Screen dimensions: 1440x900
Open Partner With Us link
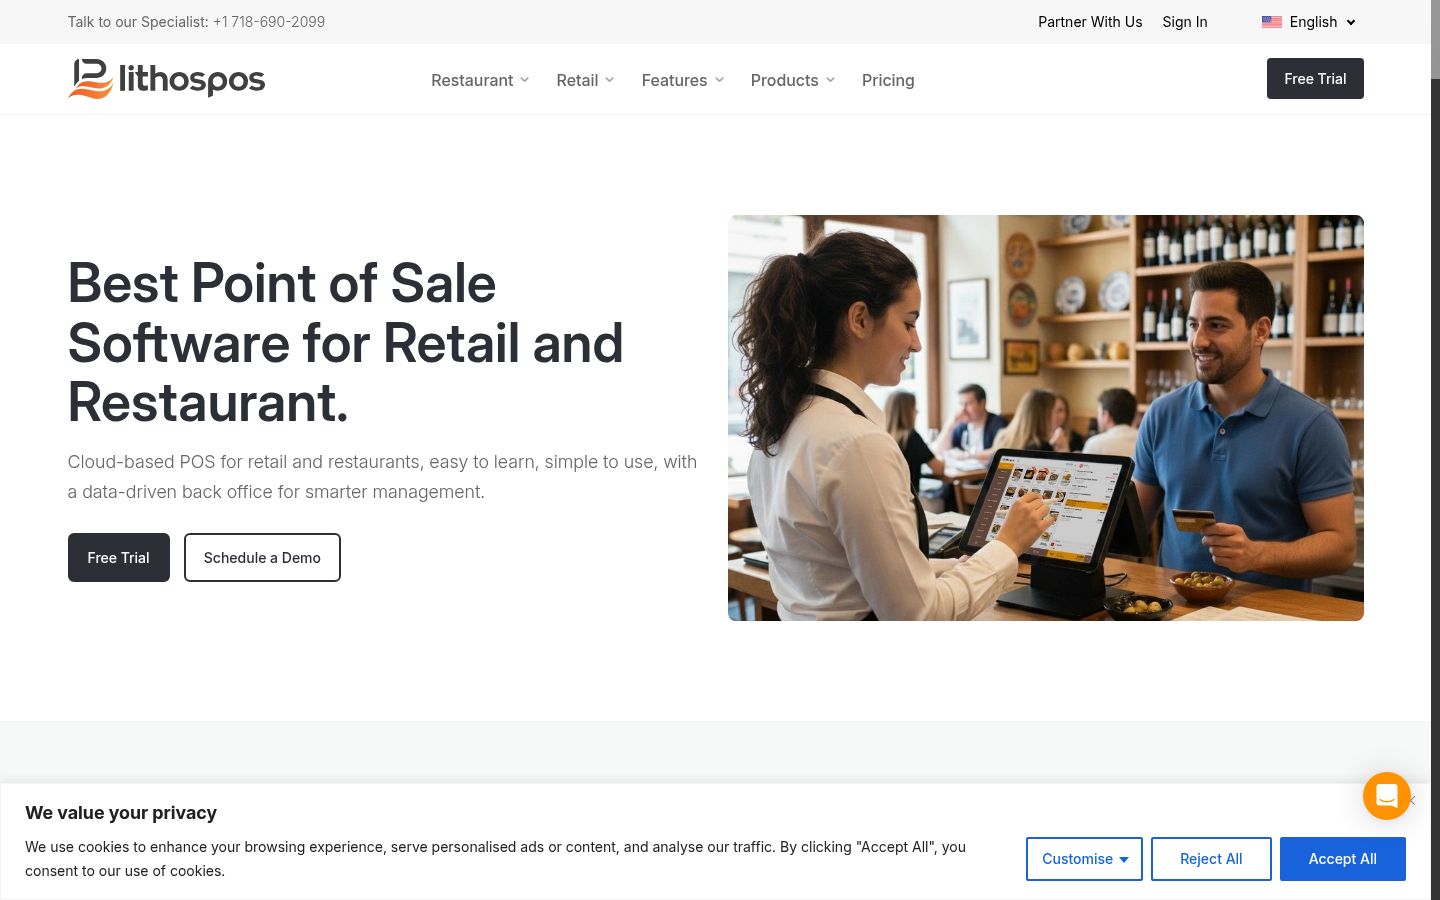coord(1090,22)
